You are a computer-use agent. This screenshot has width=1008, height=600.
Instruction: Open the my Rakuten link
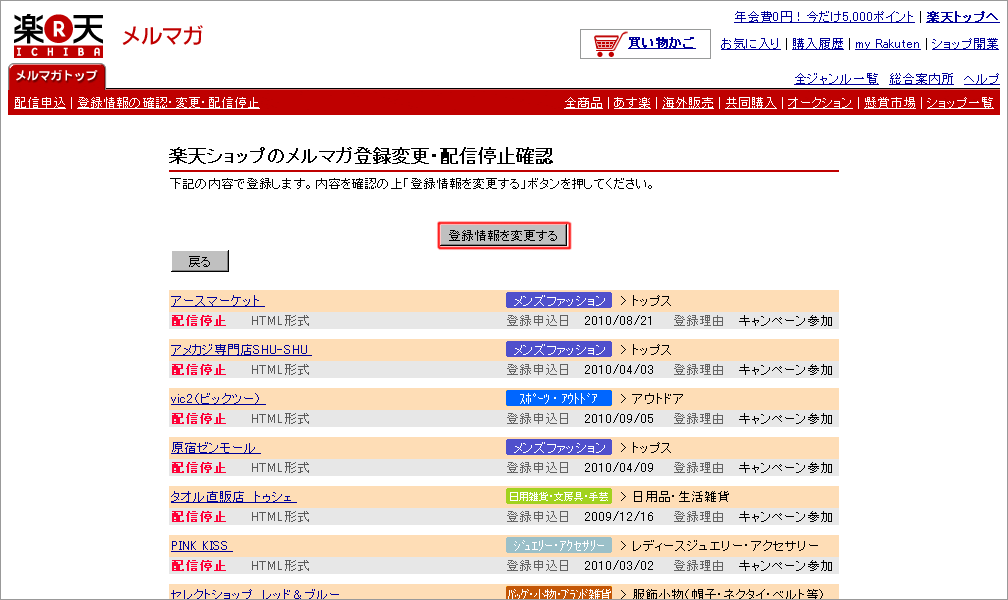click(x=887, y=44)
